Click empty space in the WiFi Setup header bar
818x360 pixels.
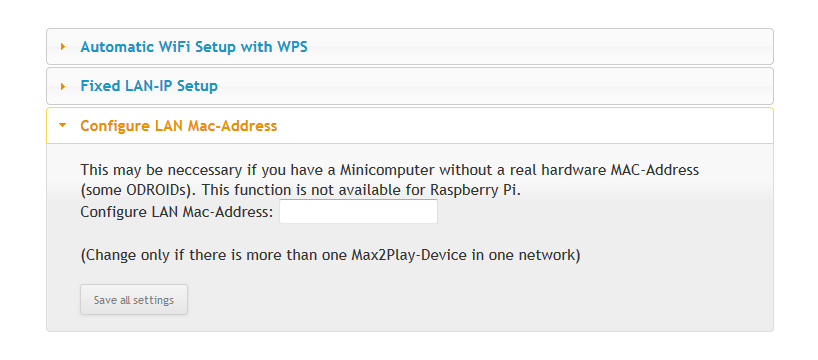click(x=537, y=46)
